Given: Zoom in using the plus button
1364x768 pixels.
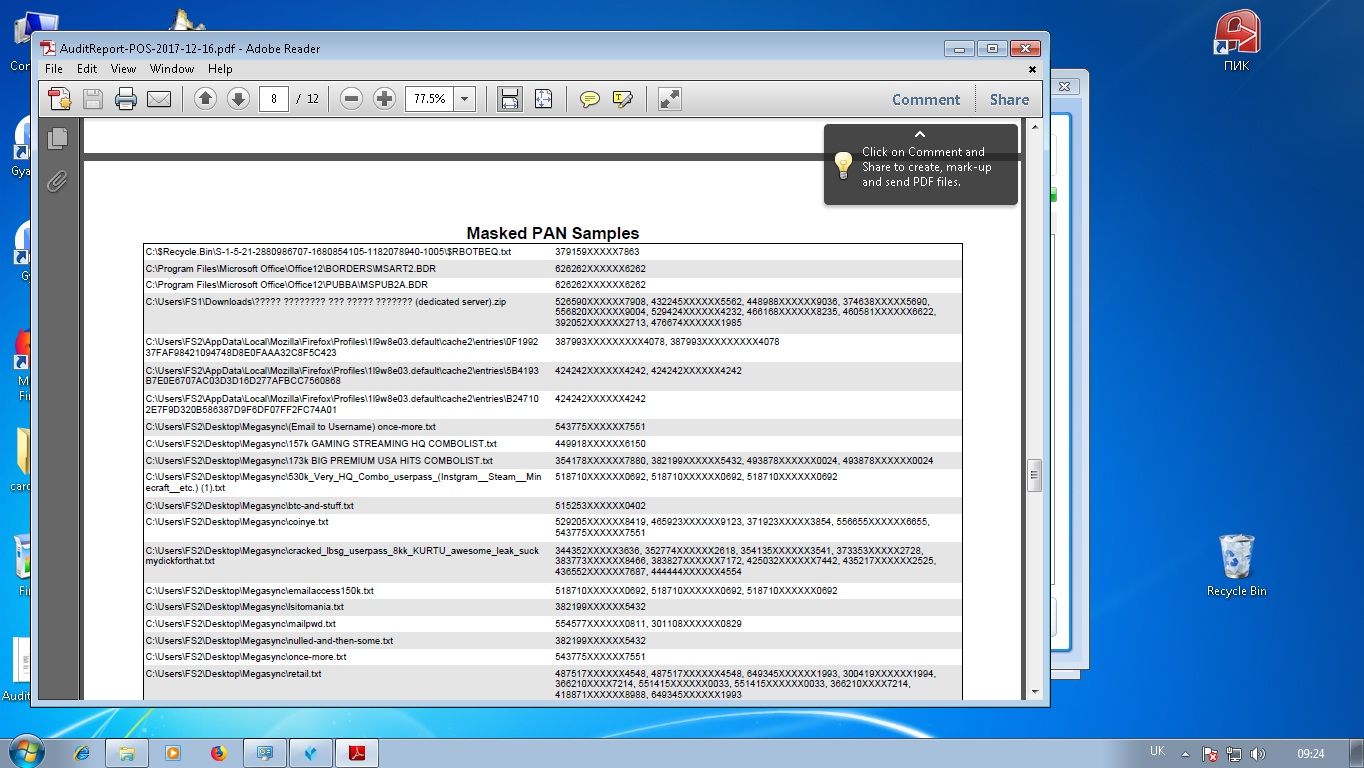Looking at the screenshot, I should (x=384, y=99).
